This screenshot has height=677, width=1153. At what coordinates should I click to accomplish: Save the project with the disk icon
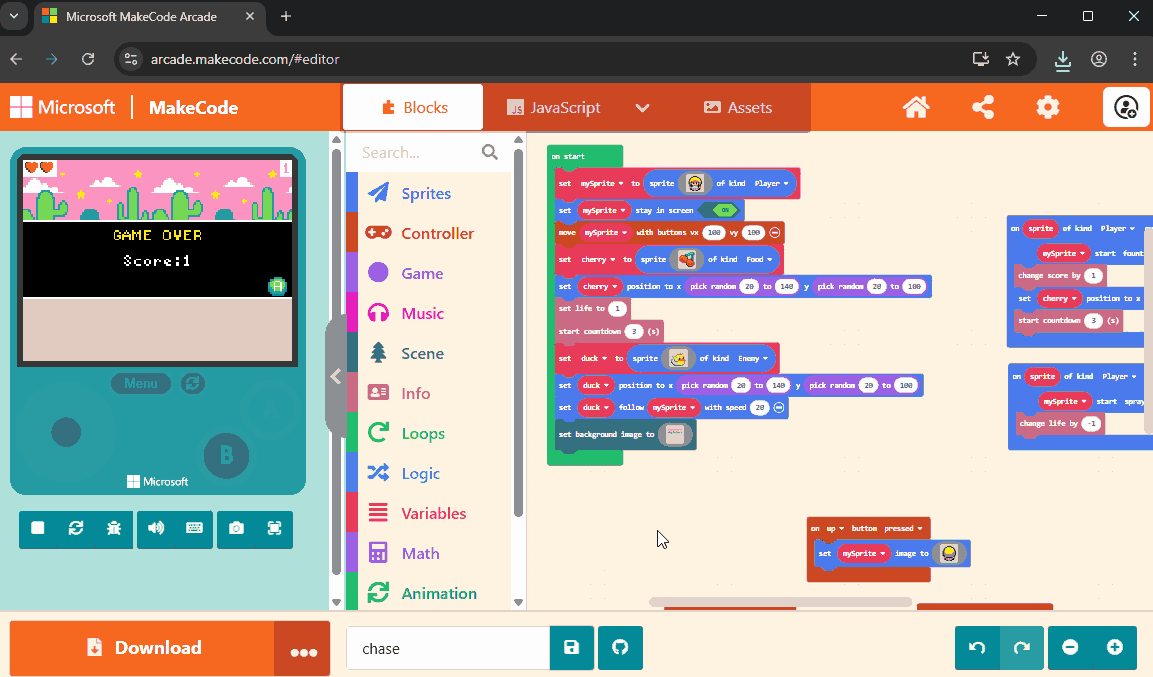point(571,648)
